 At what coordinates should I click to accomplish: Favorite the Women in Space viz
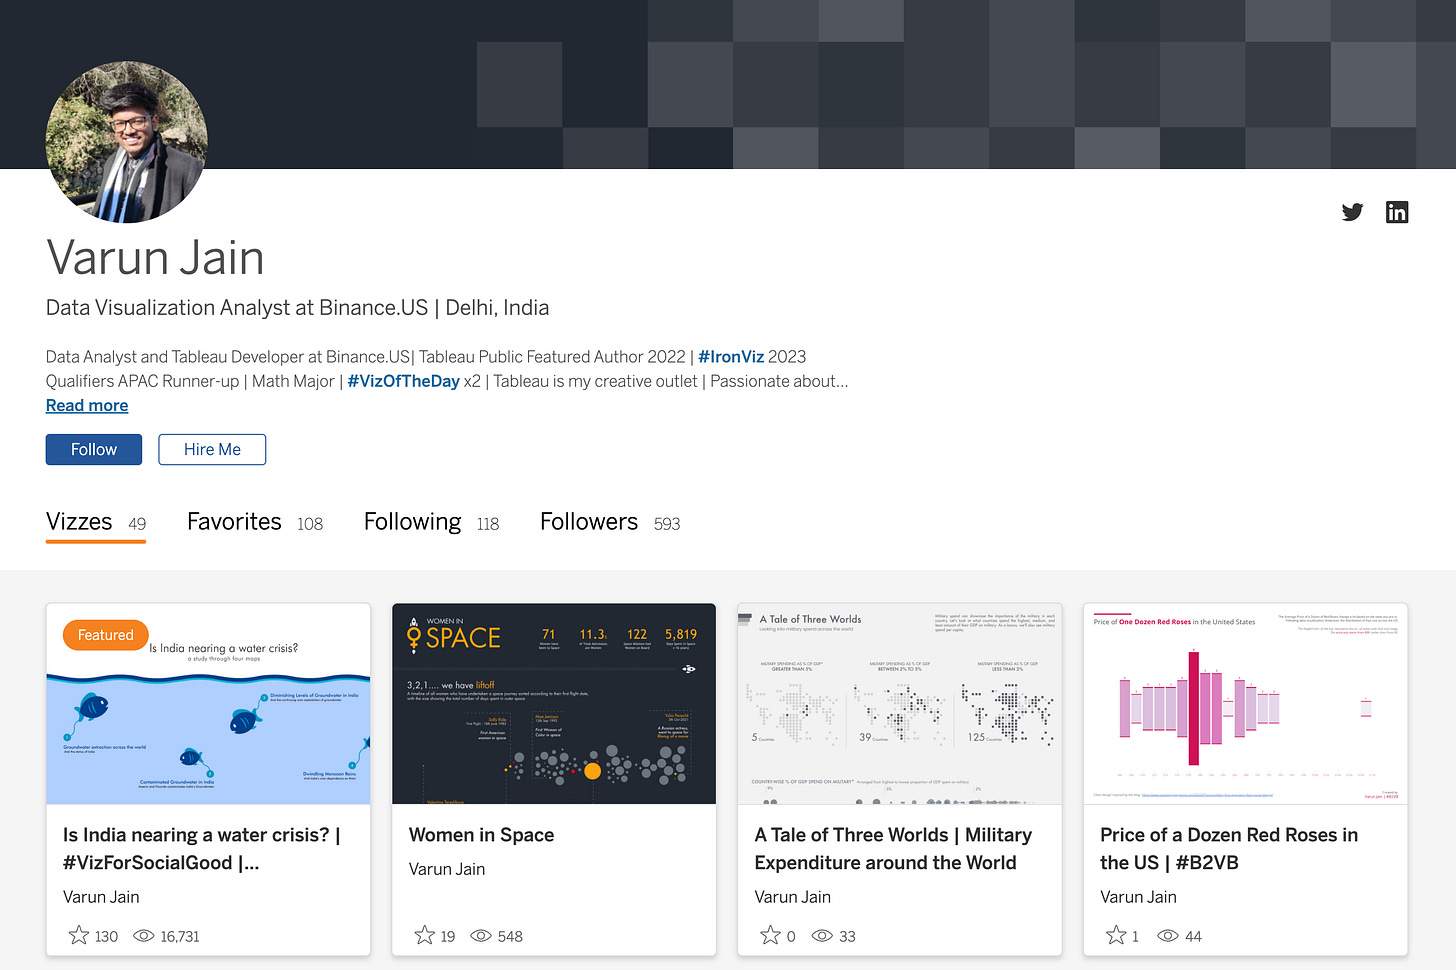click(x=424, y=935)
